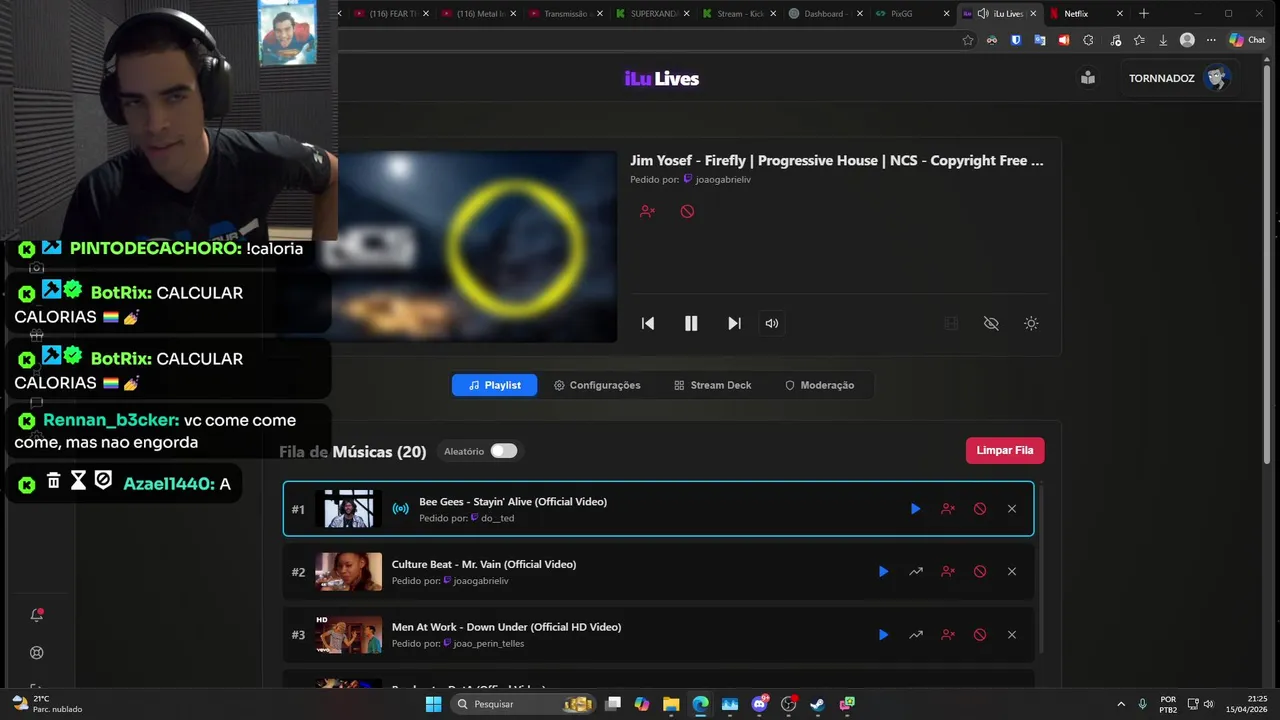Image resolution: width=1280 pixels, height=720 pixels.
Task: Click the brightness sun icon in the player
Action: coord(1031,323)
